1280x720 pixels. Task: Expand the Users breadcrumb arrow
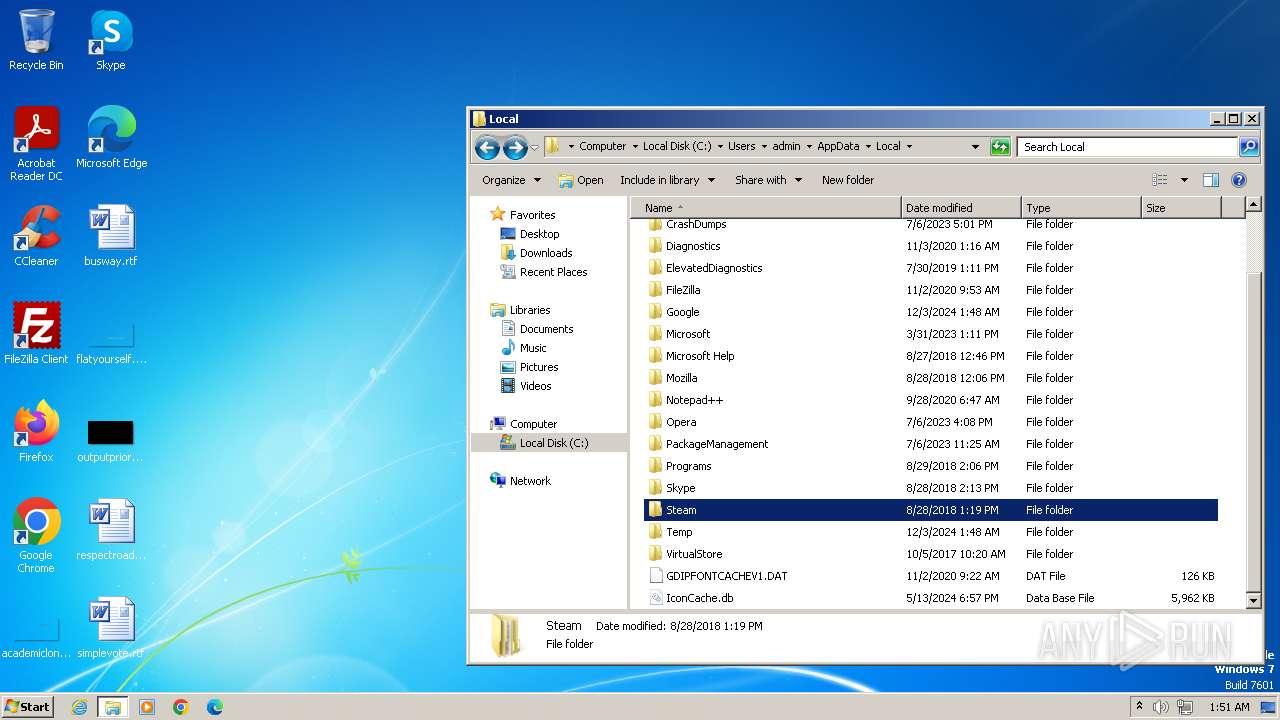[763, 146]
